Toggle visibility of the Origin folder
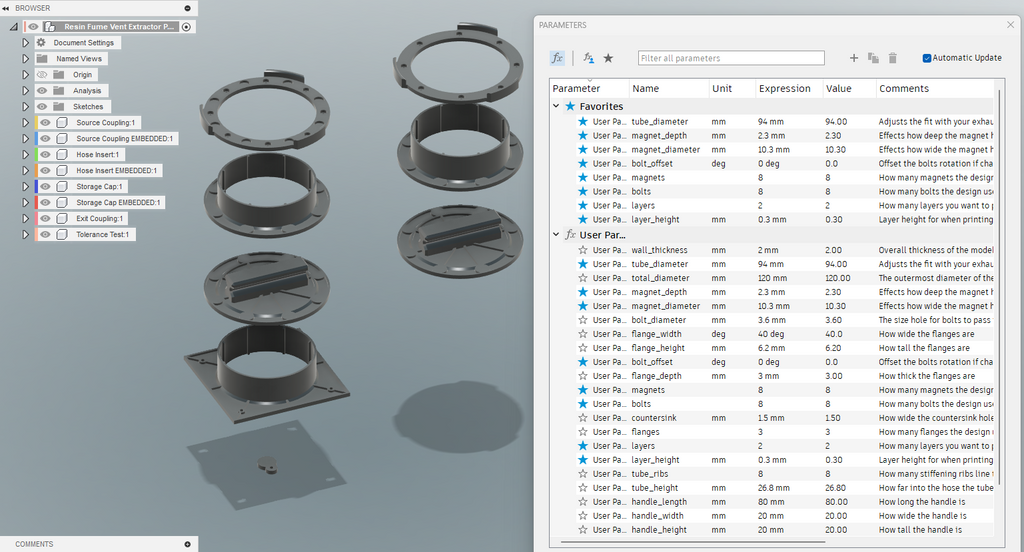This screenshot has width=1024, height=552. 42,74
